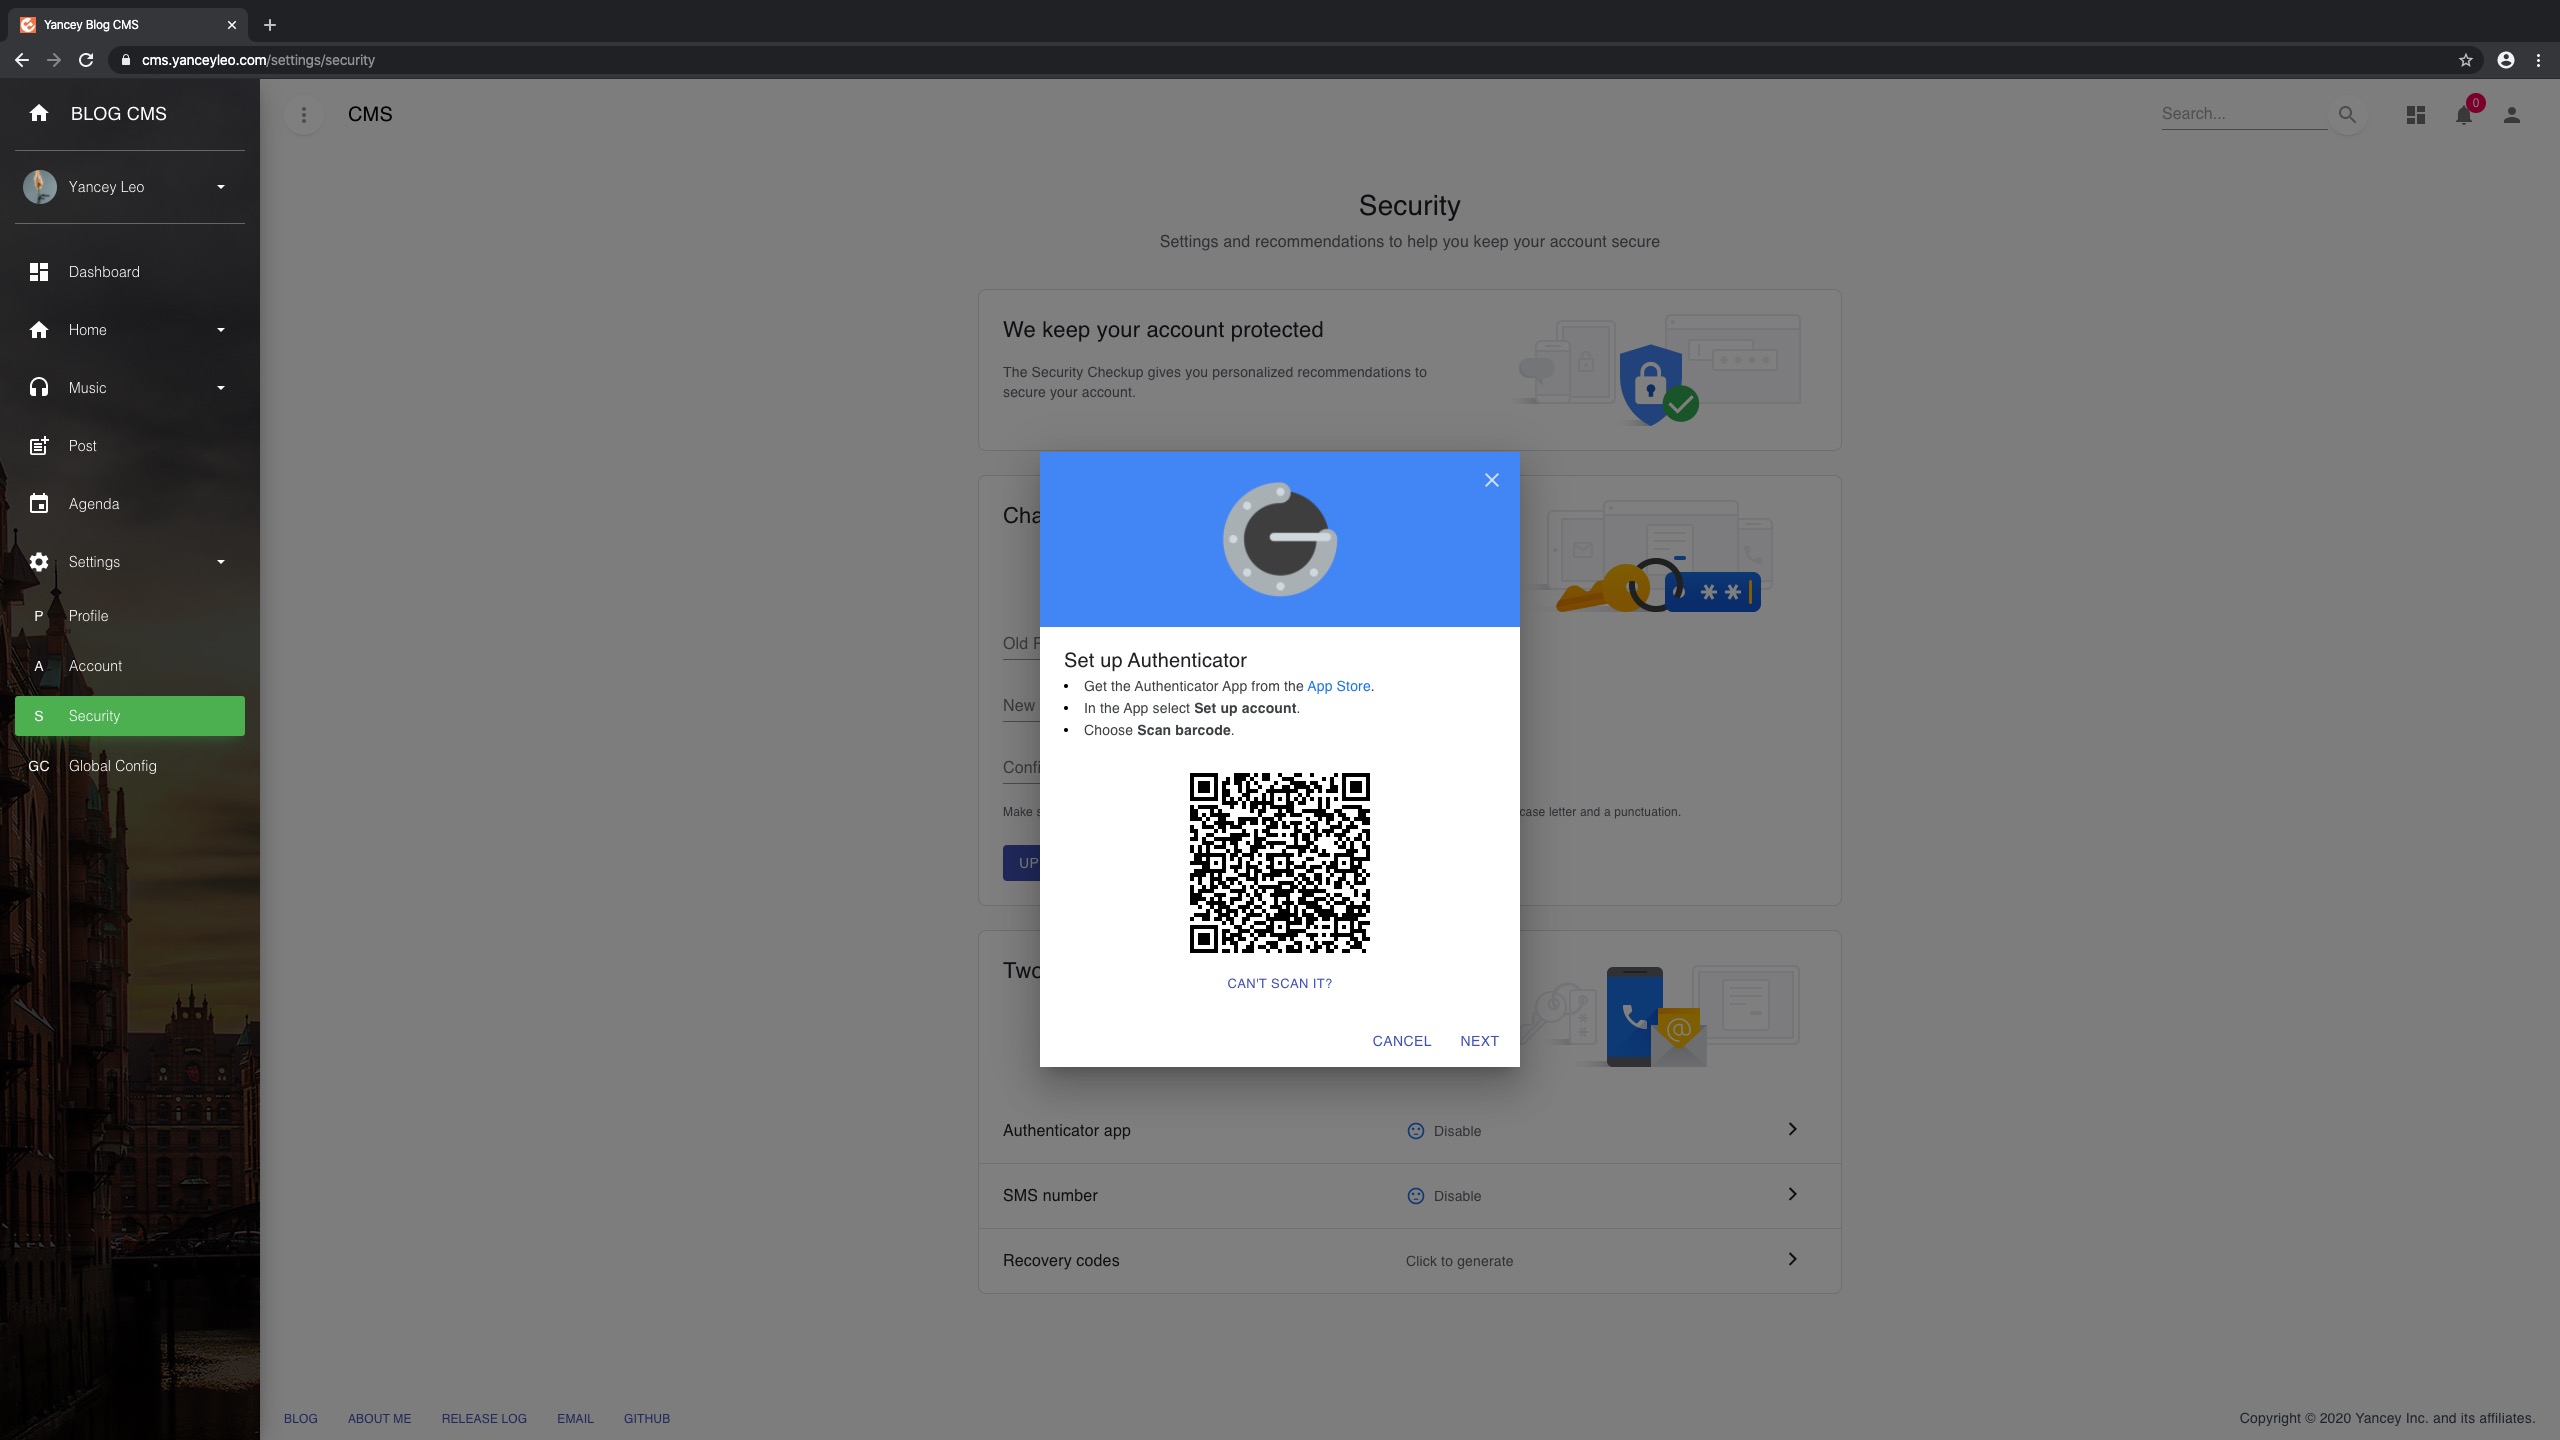Open Chrome three-dot menu

point(2538,60)
